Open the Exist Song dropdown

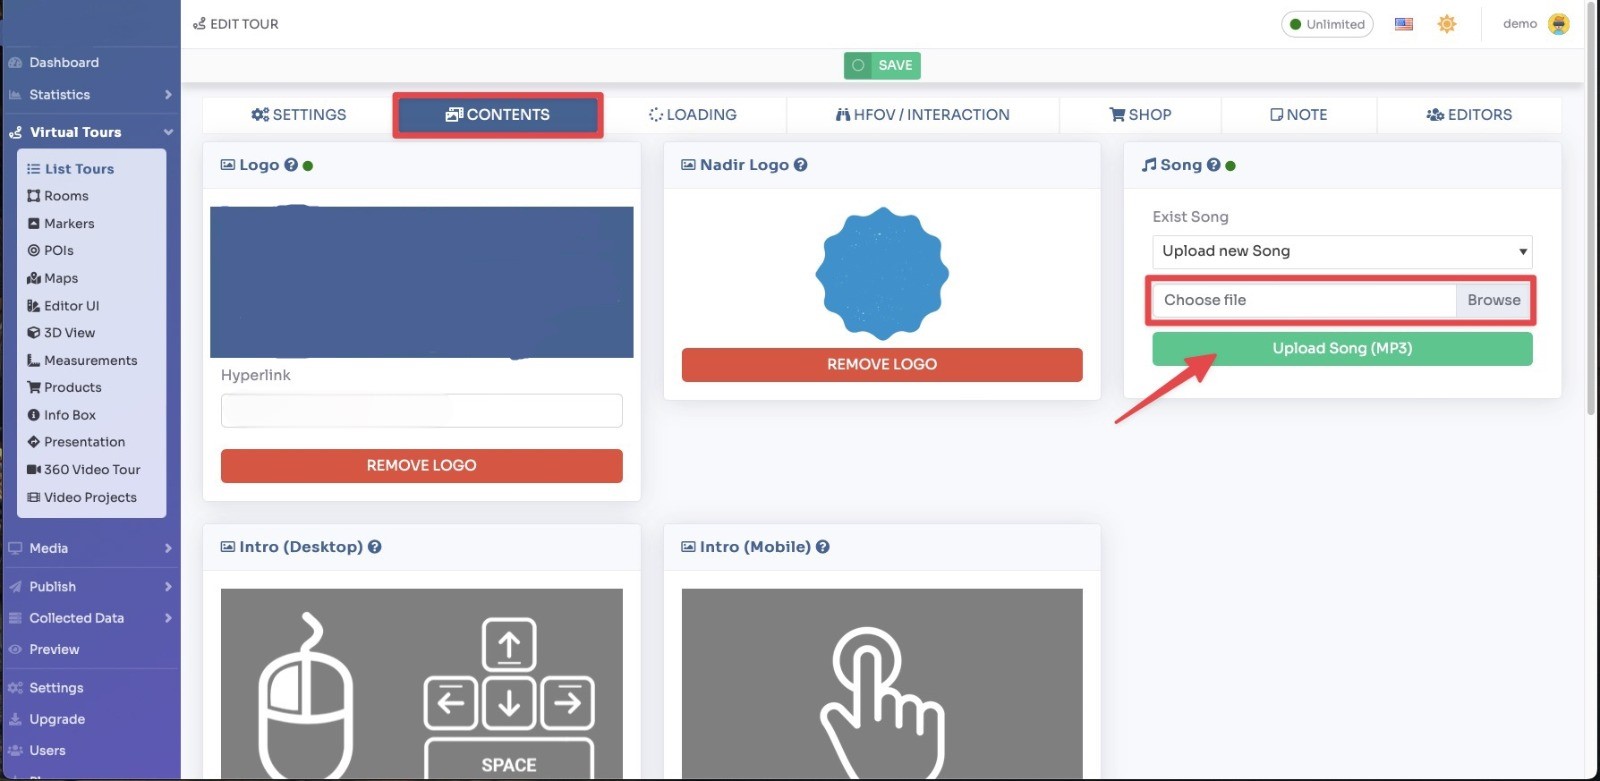(x=1341, y=252)
